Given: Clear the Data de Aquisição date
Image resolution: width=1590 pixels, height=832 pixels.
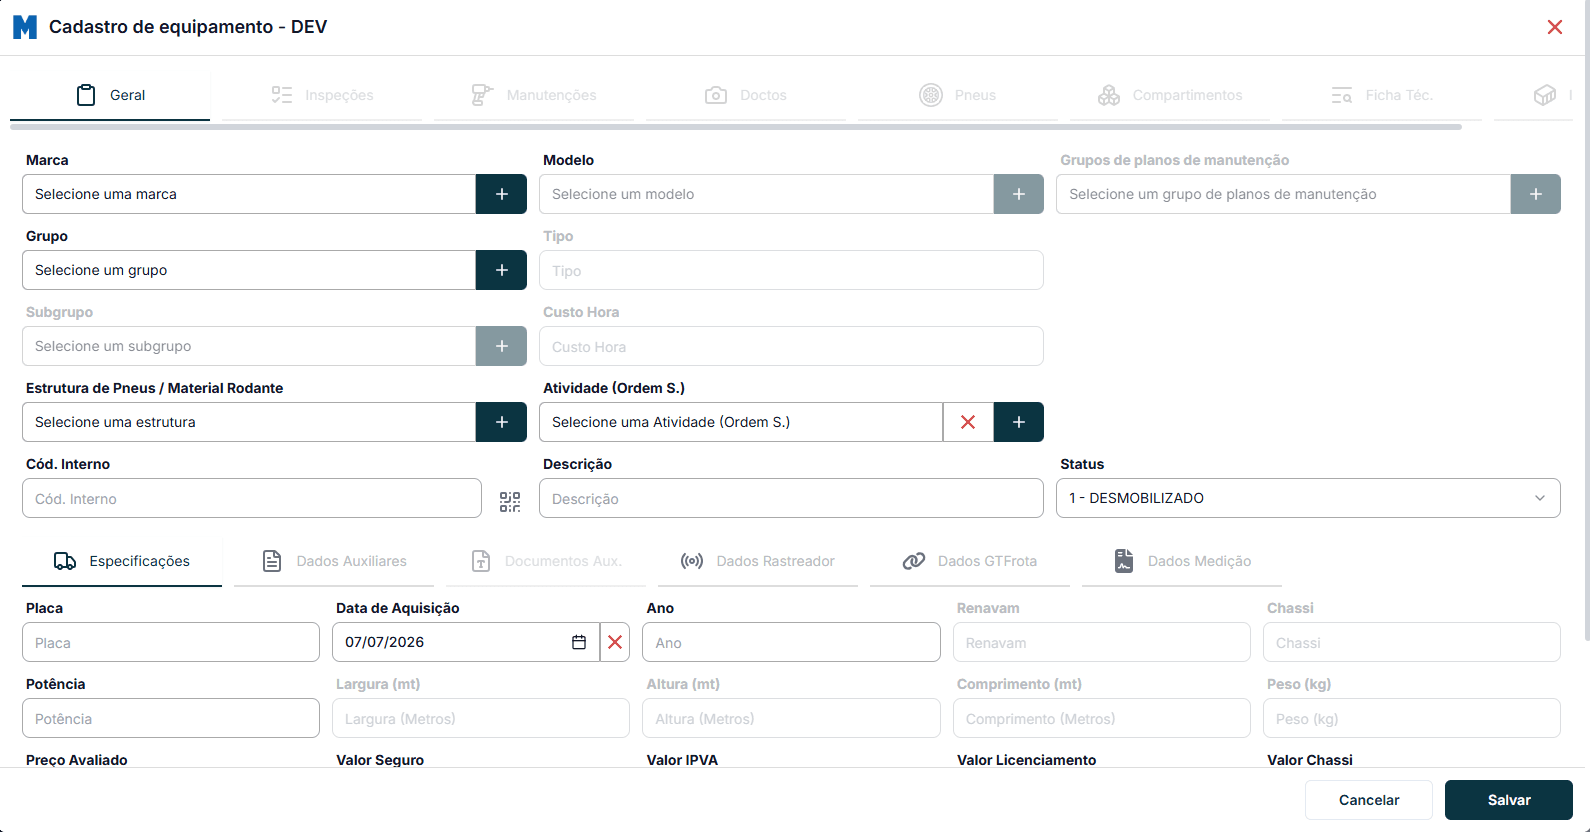Looking at the screenshot, I should 615,642.
